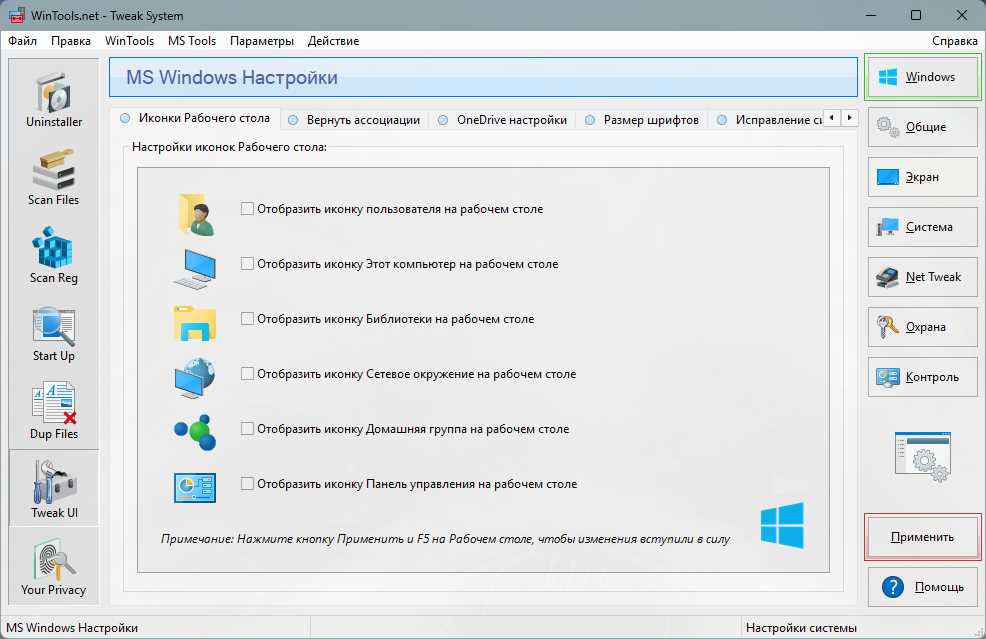This screenshot has height=639, width=986.
Task: Open the Параметры menu
Action: pos(262,41)
